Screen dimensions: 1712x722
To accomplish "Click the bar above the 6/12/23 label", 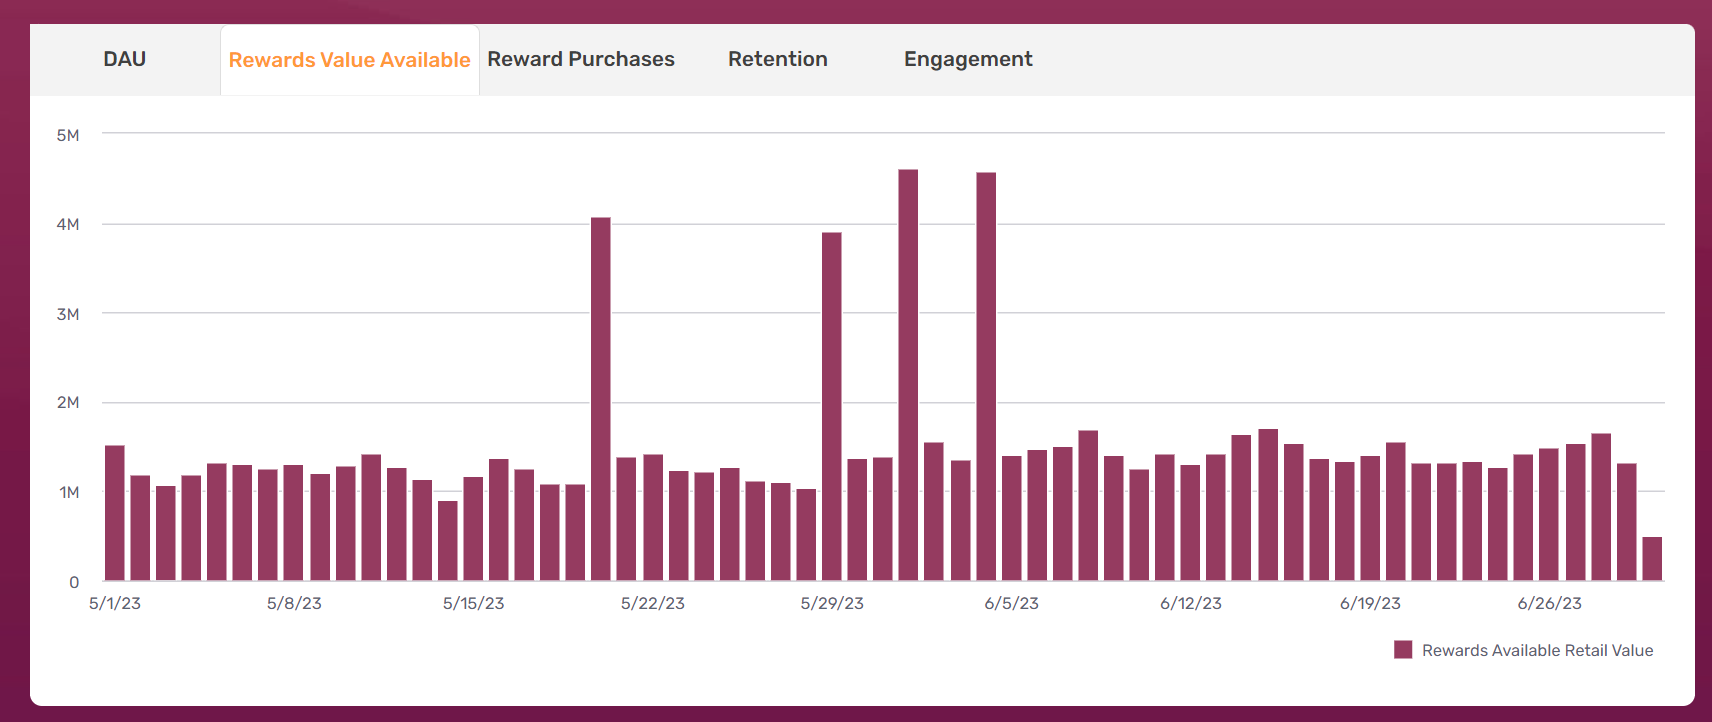I will pos(1190,523).
